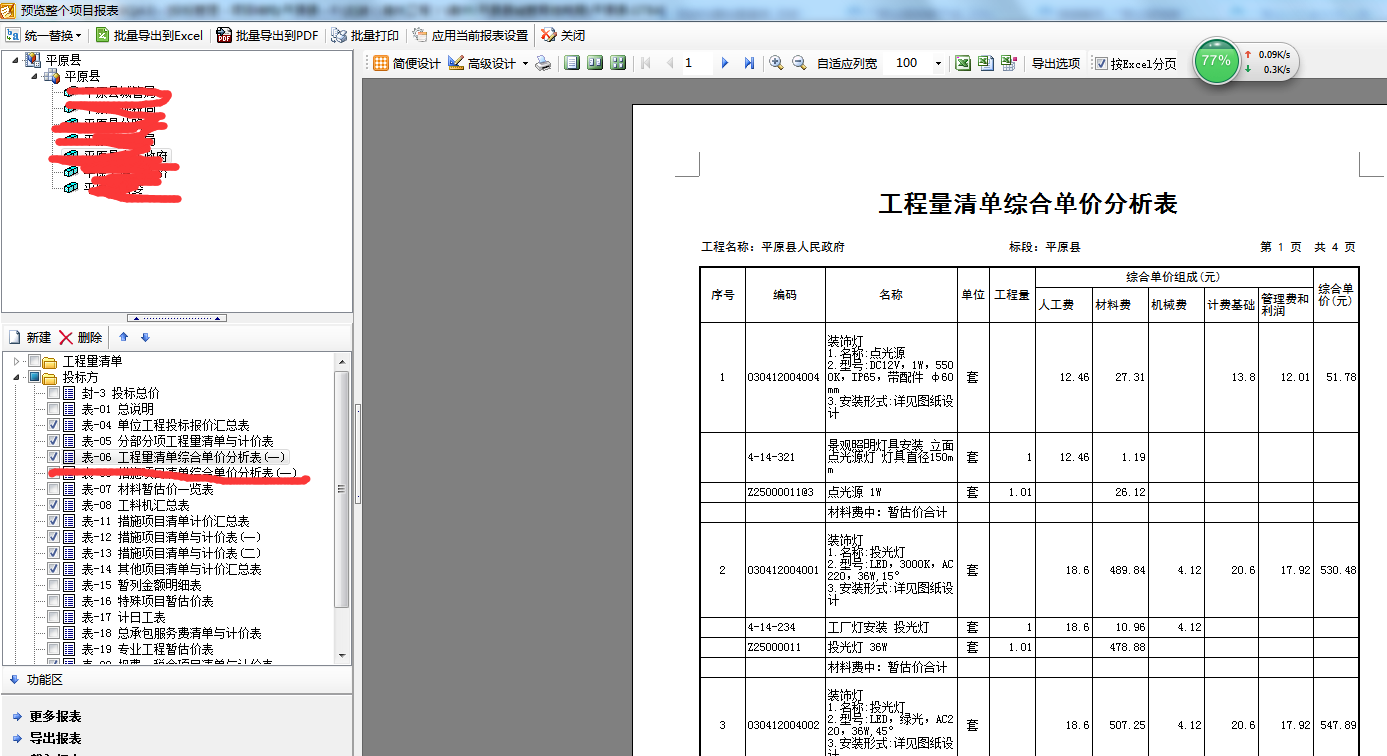
Task: Click the printer icon in preview toolbar
Action: (543, 63)
